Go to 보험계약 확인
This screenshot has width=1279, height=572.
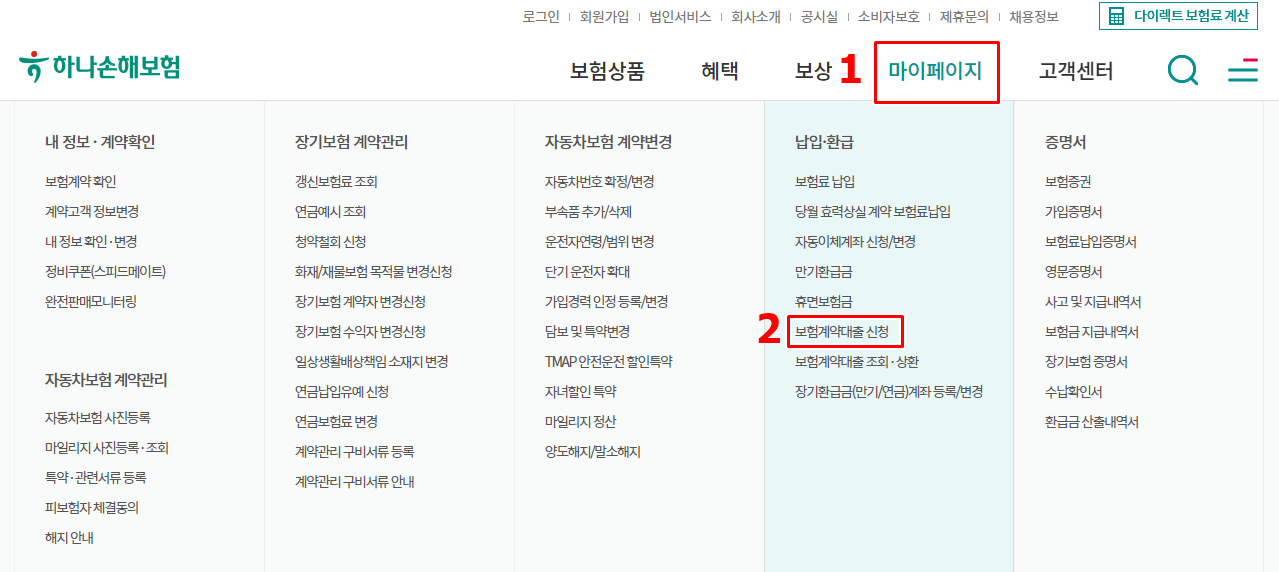(x=81, y=182)
